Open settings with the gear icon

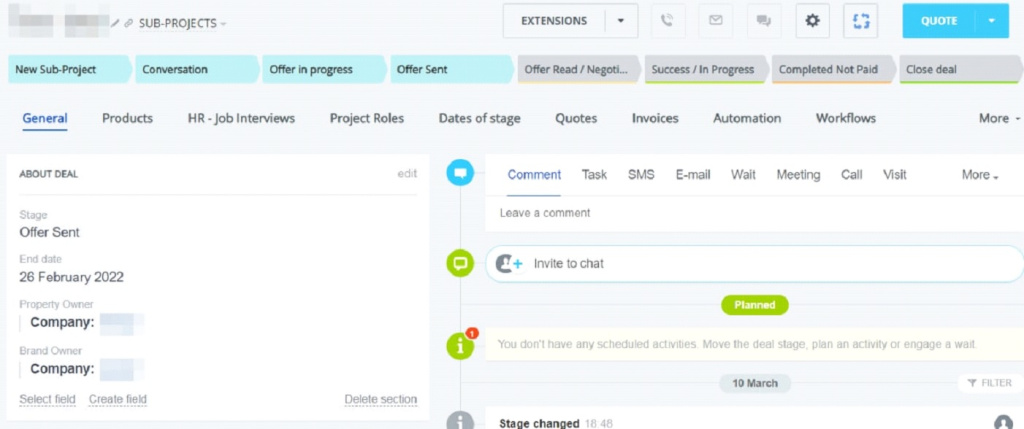click(812, 21)
